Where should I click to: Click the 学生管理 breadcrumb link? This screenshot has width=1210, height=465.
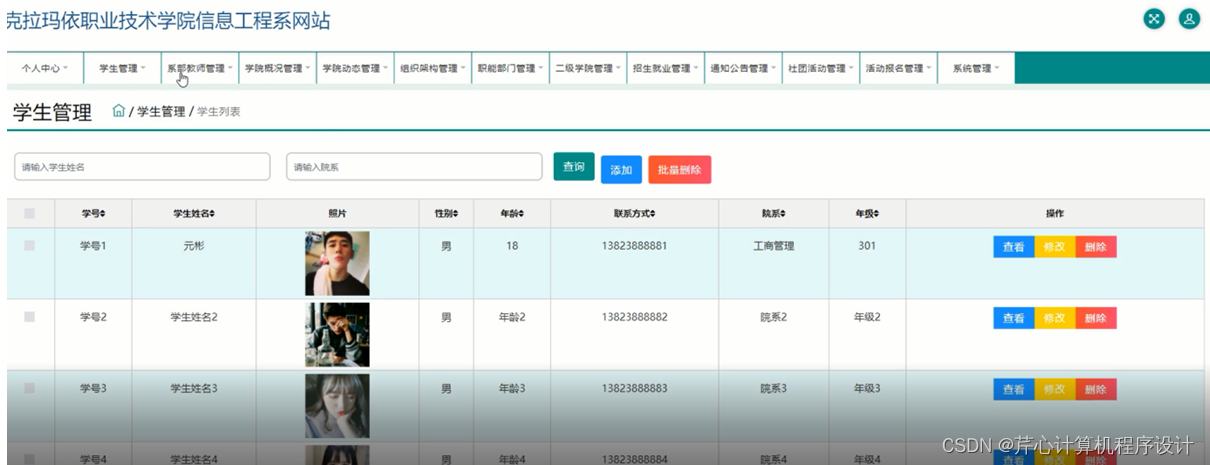(161, 112)
